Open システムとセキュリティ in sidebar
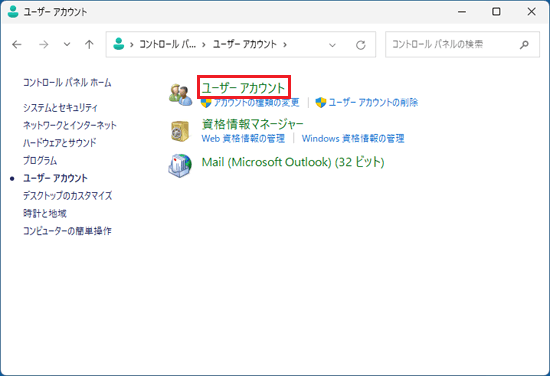 (60, 108)
